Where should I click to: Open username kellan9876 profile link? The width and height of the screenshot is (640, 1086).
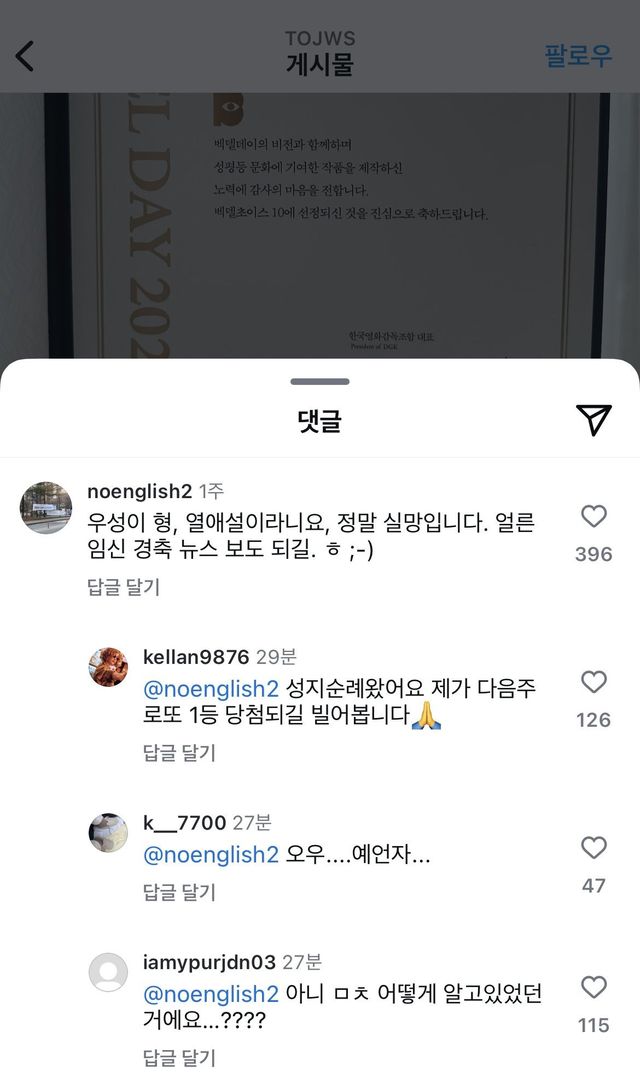(x=196, y=657)
